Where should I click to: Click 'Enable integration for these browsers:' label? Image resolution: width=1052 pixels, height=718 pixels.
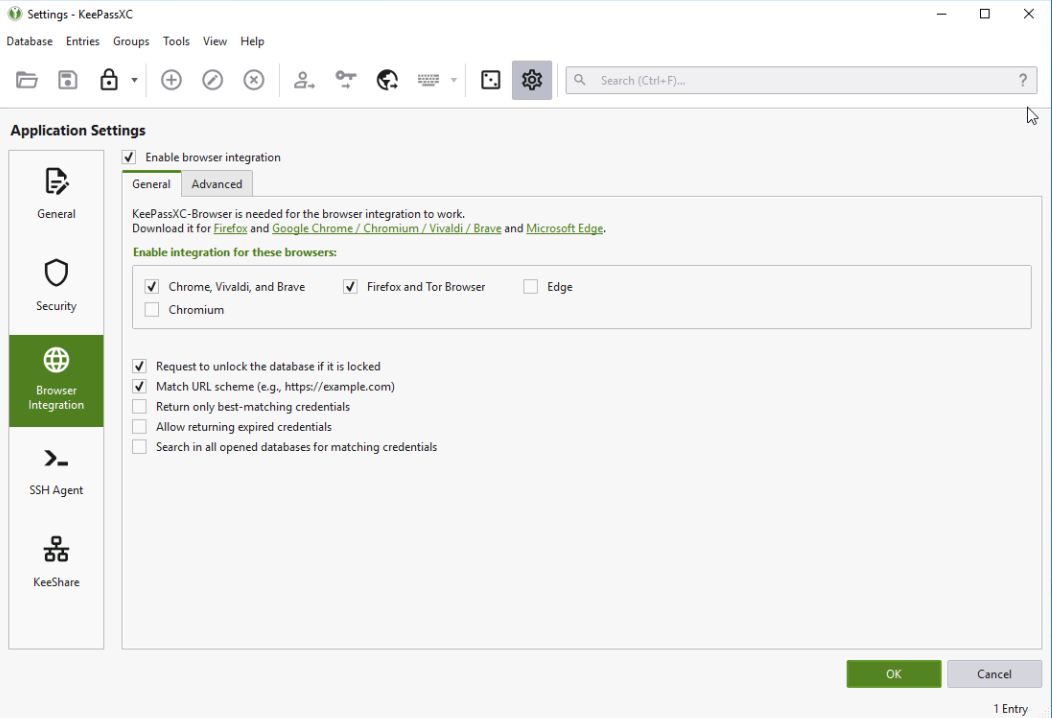click(235, 252)
